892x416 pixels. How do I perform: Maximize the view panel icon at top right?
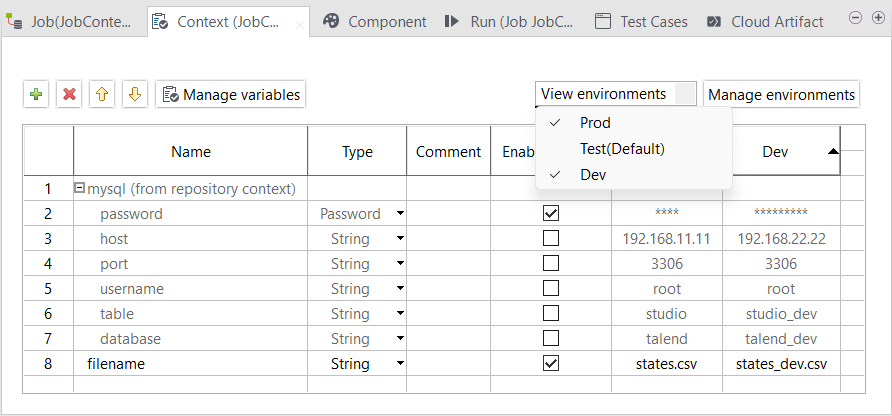point(878,18)
